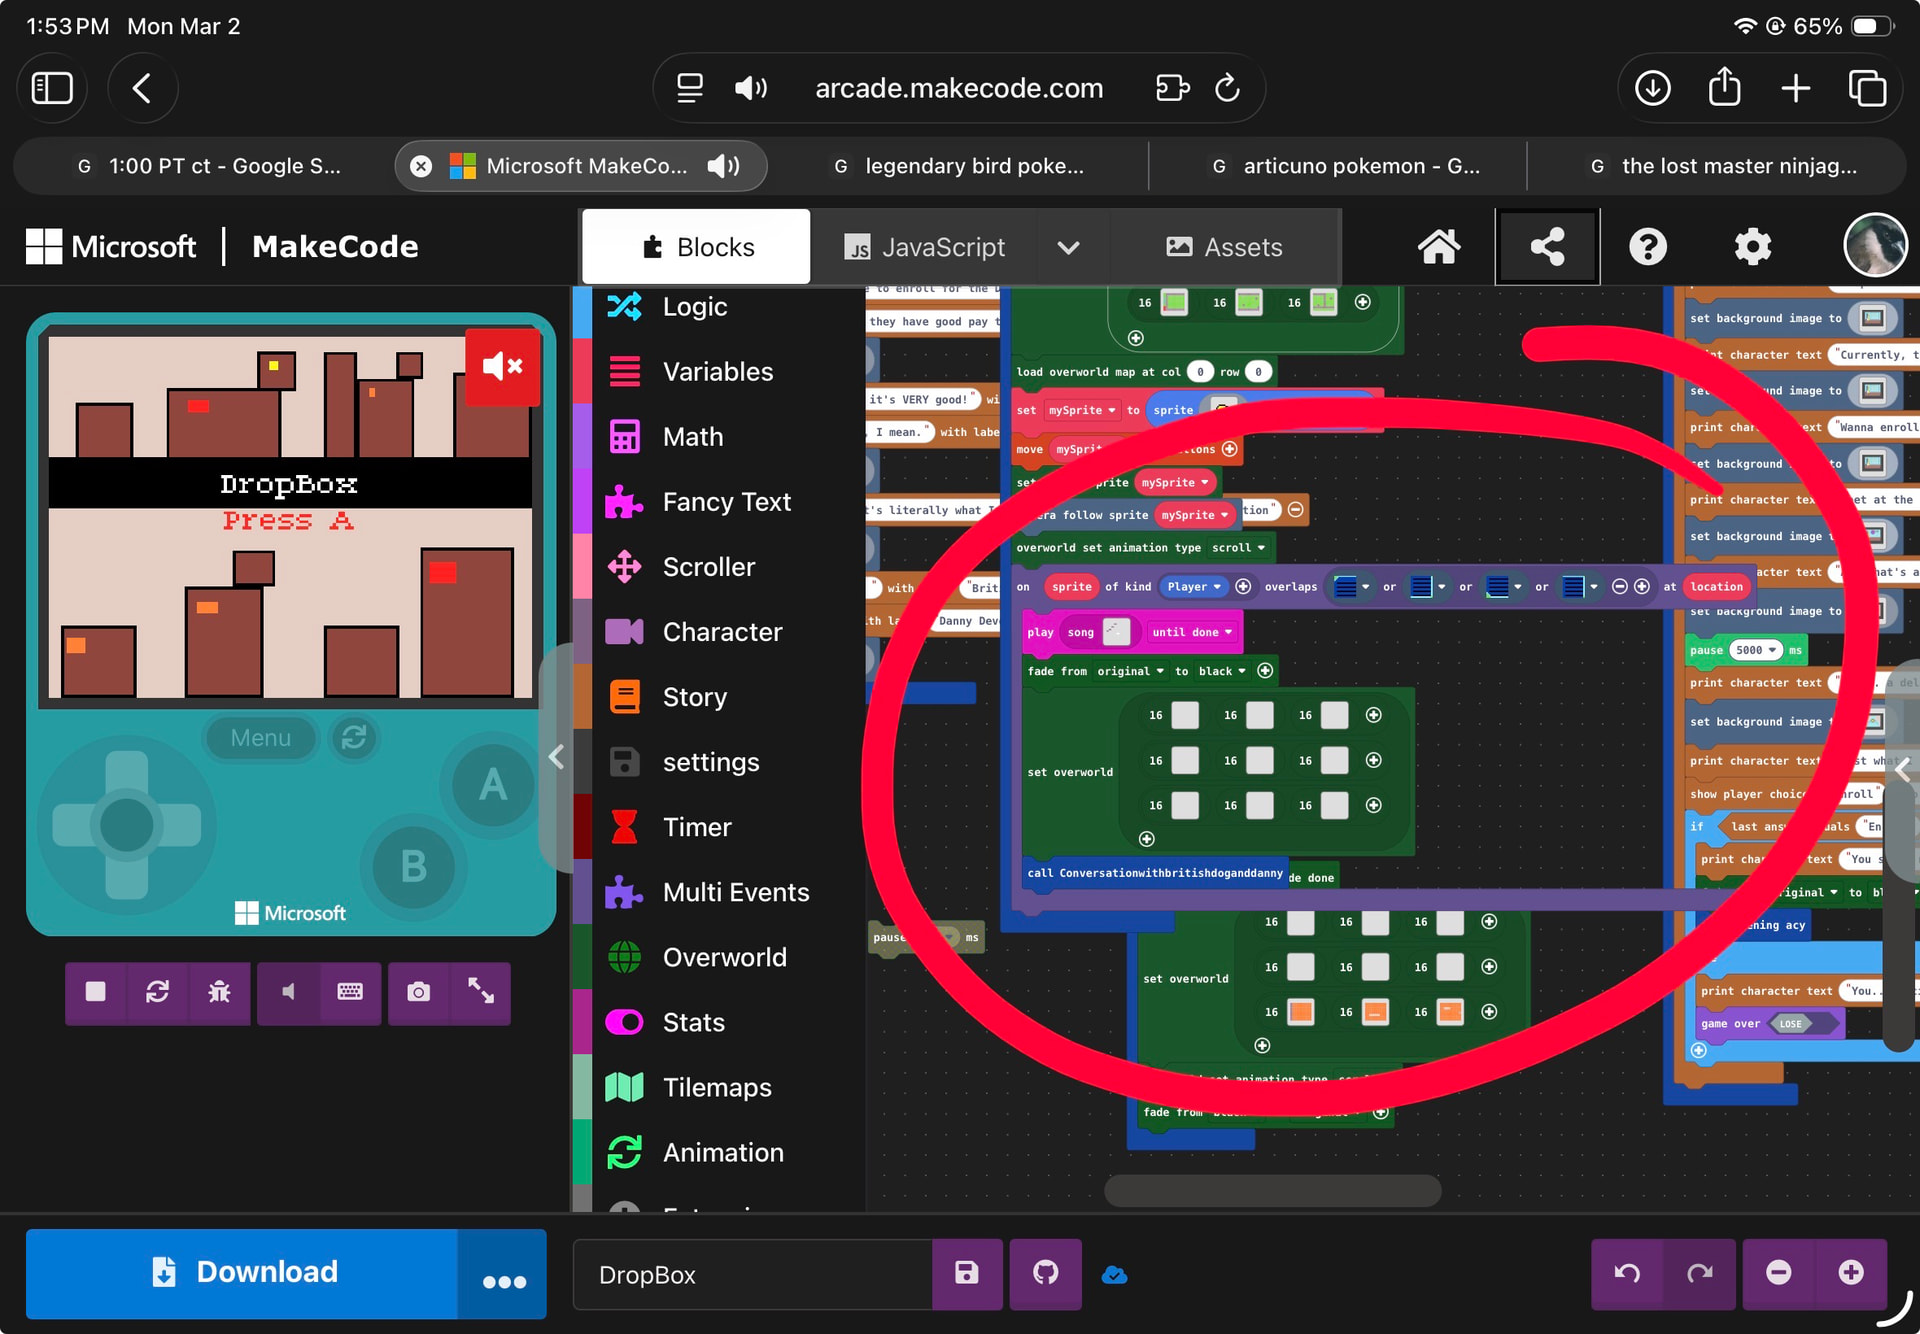
Task: Toggle the simulator keyboard controls button
Action: point(350,992)
